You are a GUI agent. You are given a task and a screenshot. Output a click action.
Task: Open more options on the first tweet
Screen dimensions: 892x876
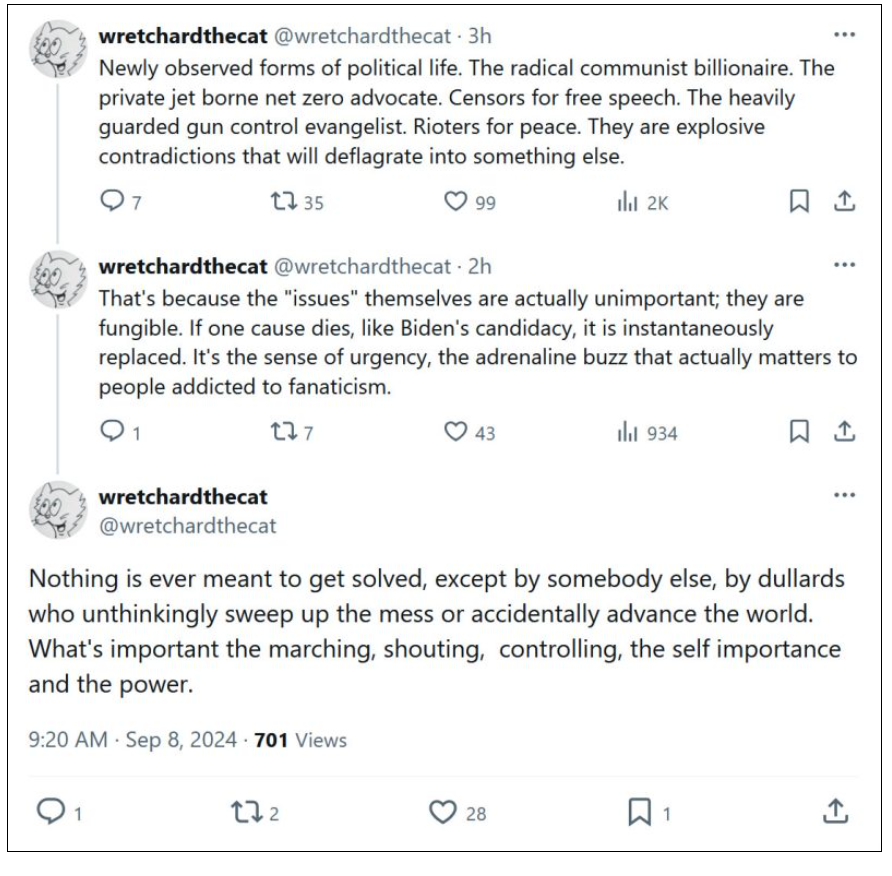click(844, 35)
